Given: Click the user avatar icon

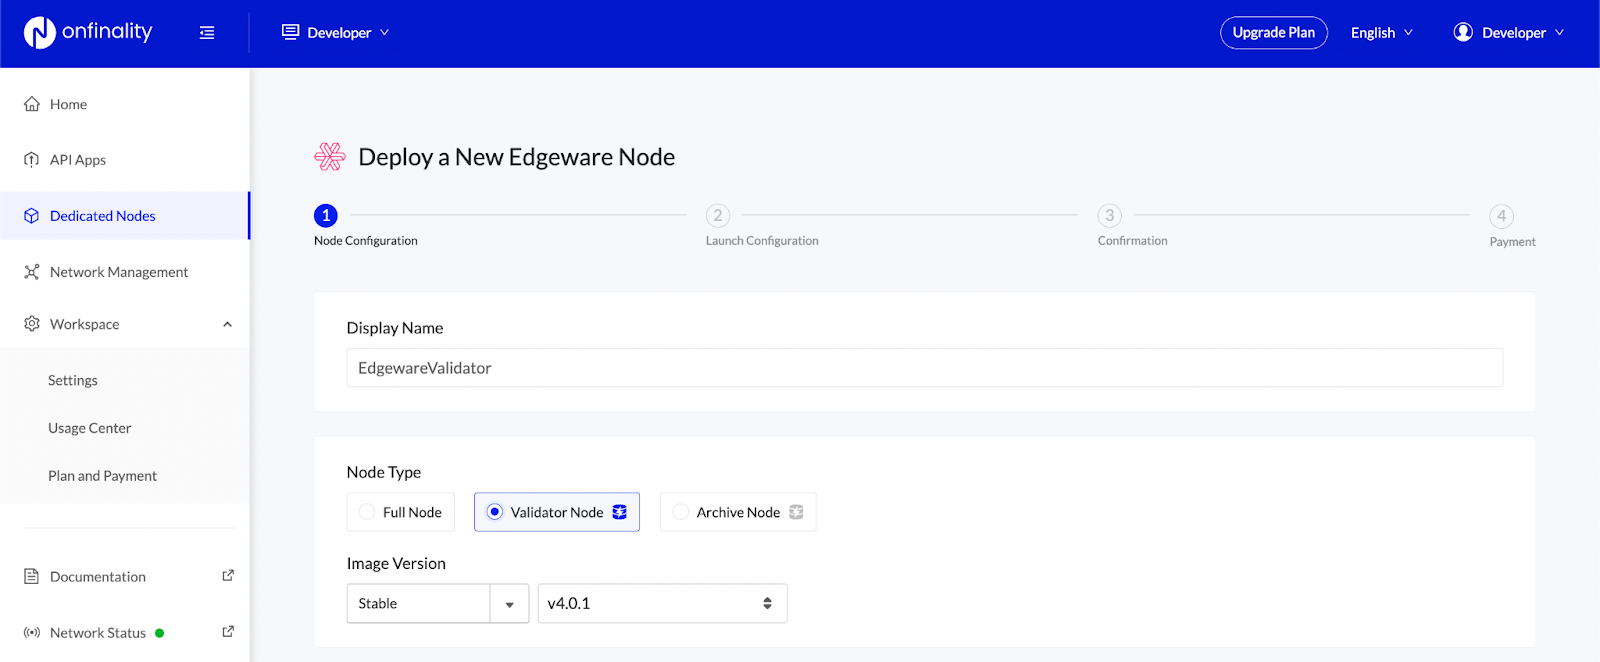Looking at the screenshot, I should [1463, 32].
